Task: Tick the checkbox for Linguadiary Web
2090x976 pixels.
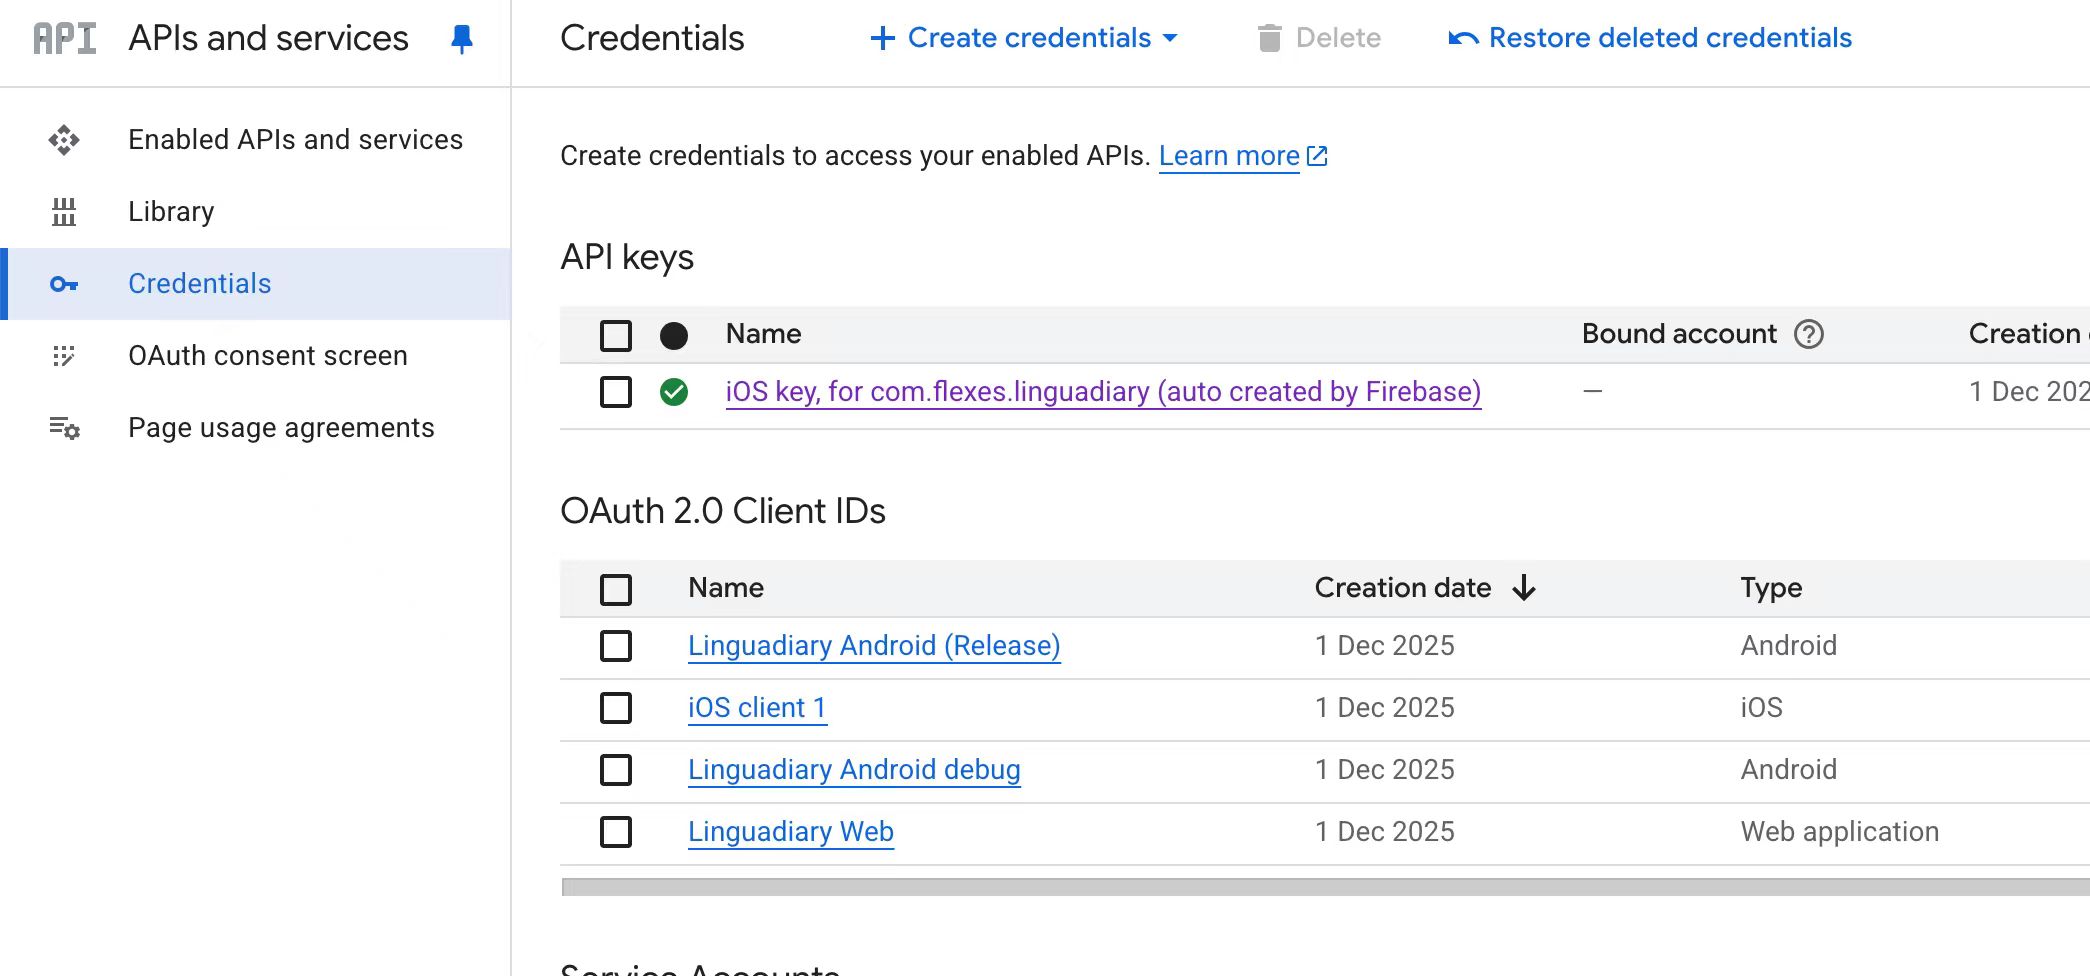Action: (x=616, y=832)
